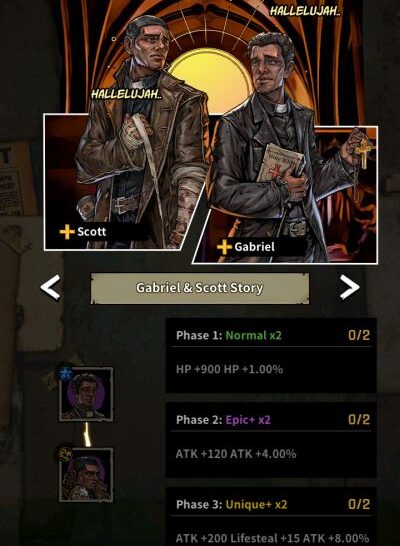Click the yellow plus icon beside Gabriel
This screenshot has width=400, height=546.
point(224,247)
